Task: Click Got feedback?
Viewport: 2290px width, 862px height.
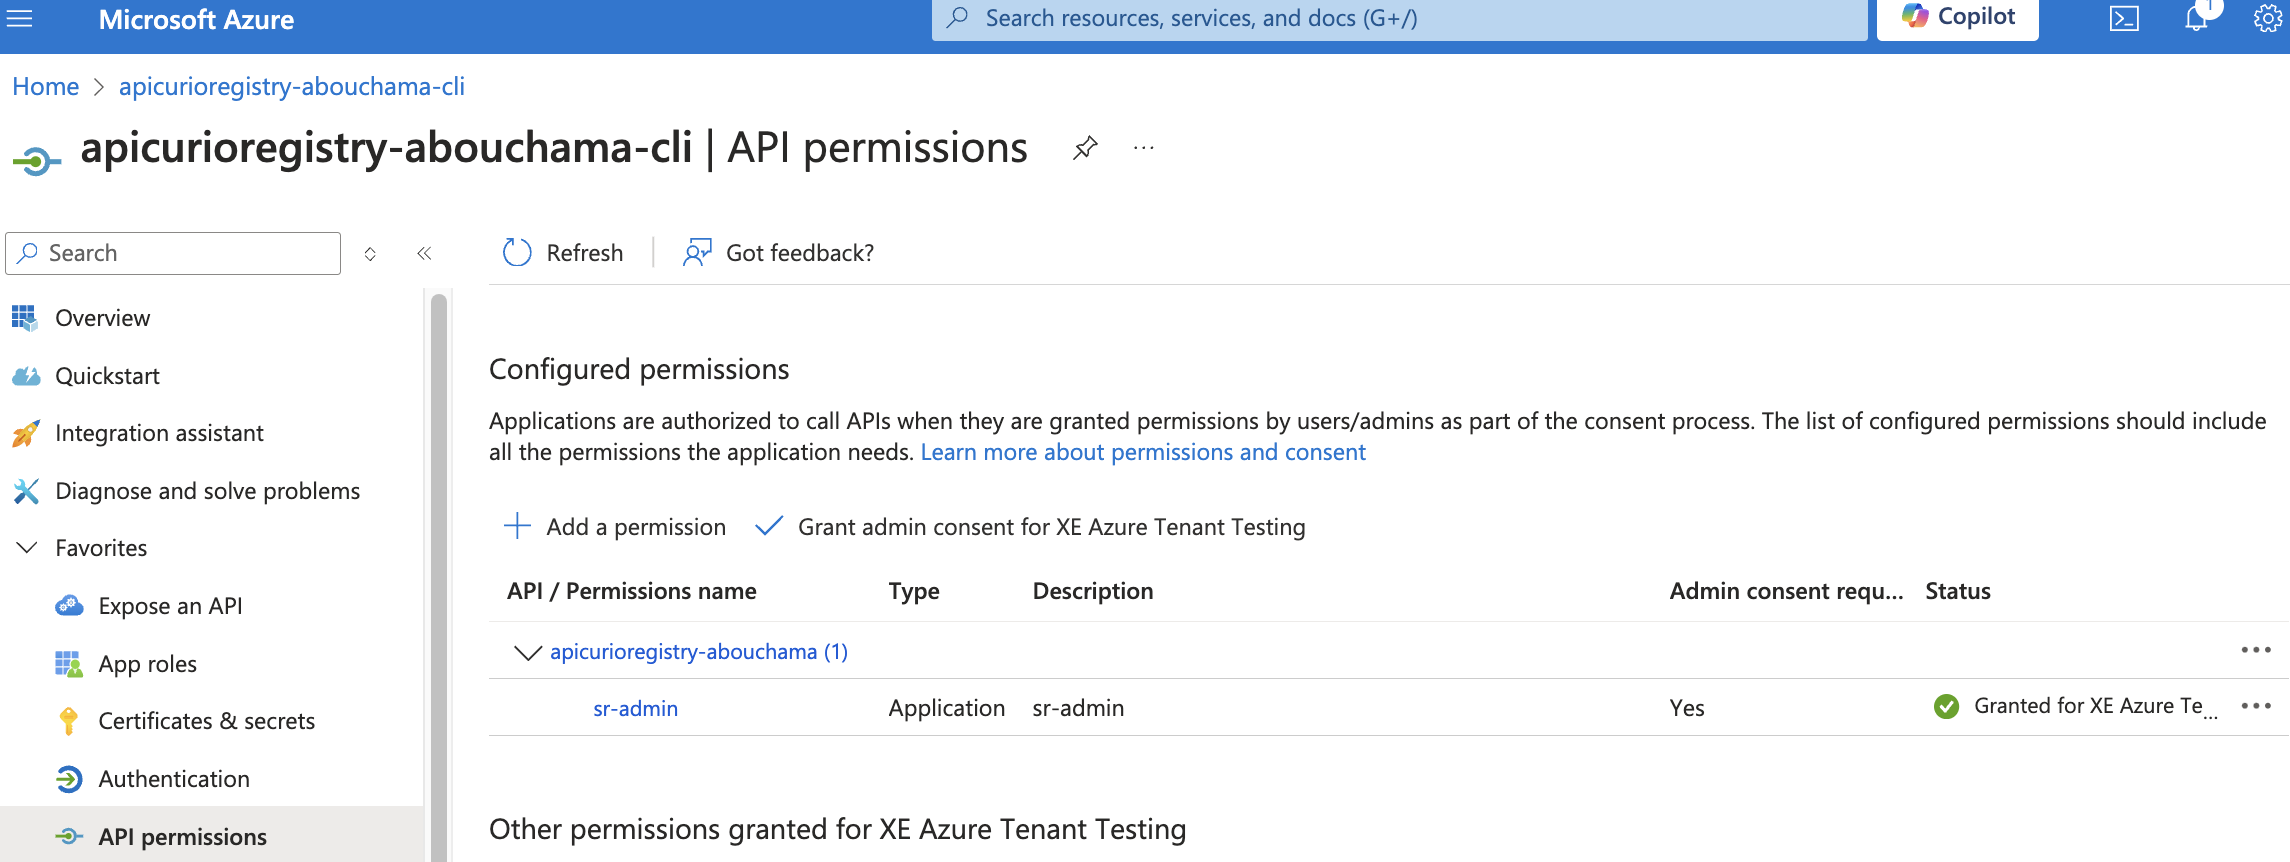Action: (x=778, y=253)
